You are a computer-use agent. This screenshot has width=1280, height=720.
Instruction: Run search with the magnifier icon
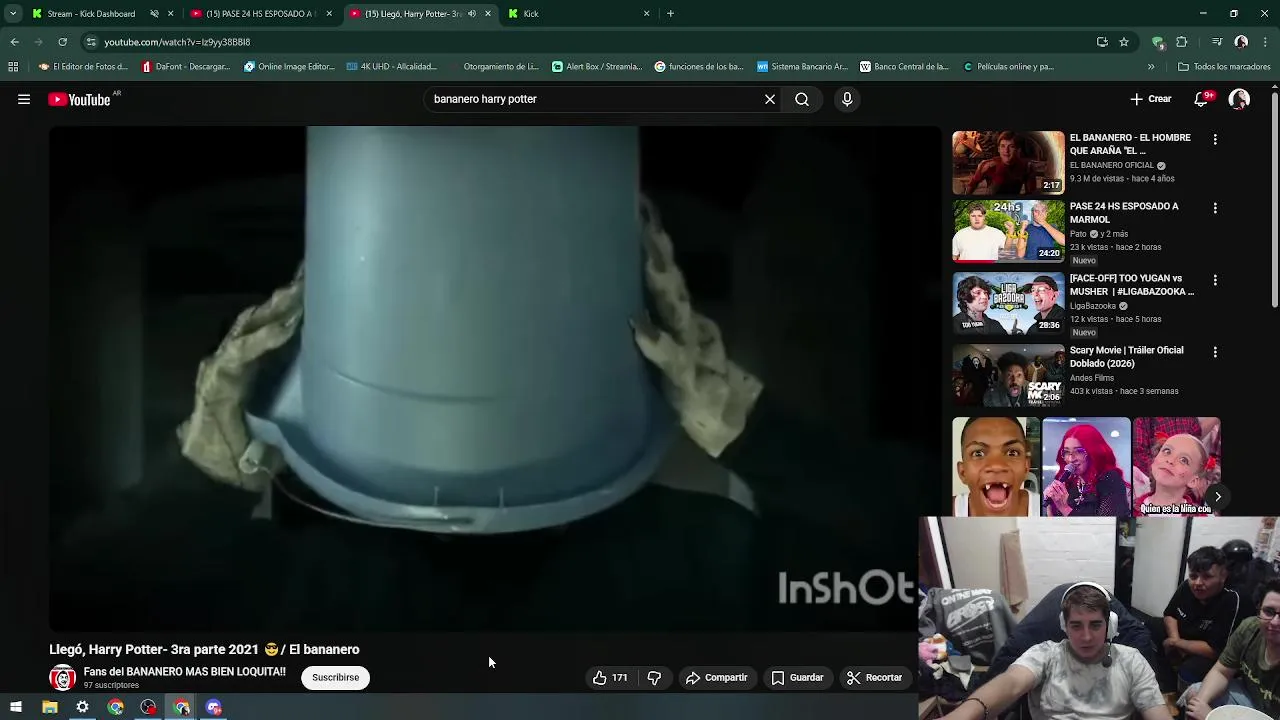click(802, 99)
